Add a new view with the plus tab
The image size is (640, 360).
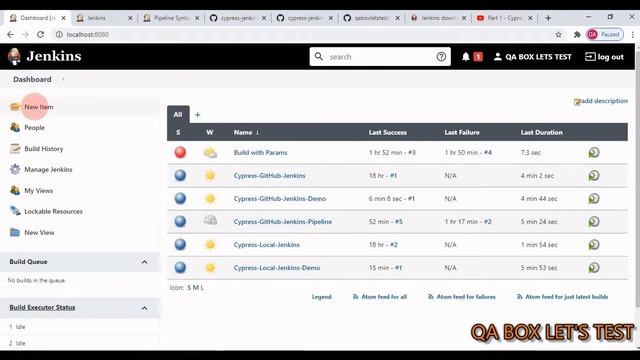tap(198, 115)
